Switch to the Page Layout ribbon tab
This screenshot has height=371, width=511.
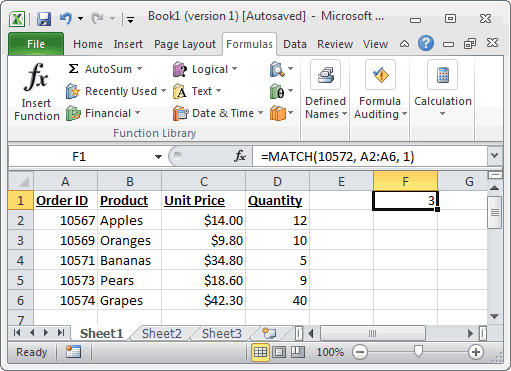pyautogui.click(x=185, y=44)
